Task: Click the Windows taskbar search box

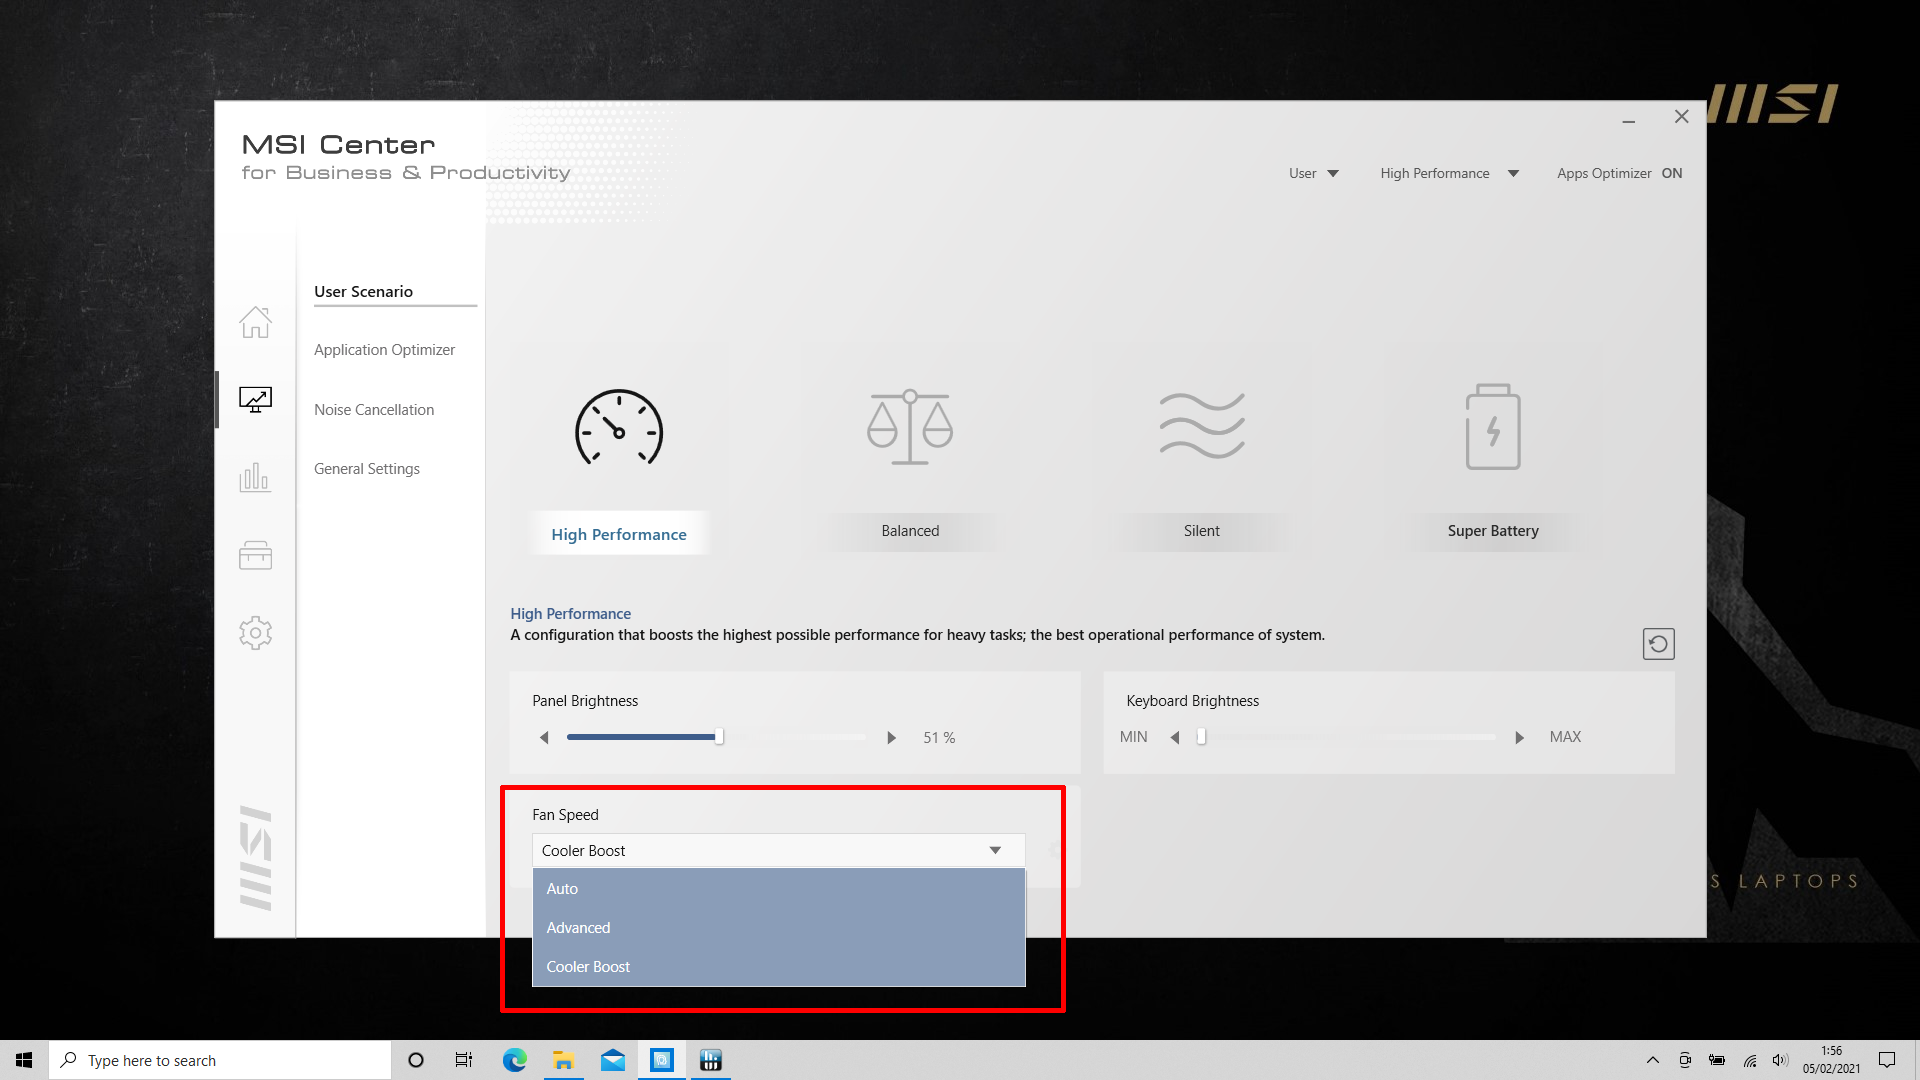Action: click(x=220, y=1060)
